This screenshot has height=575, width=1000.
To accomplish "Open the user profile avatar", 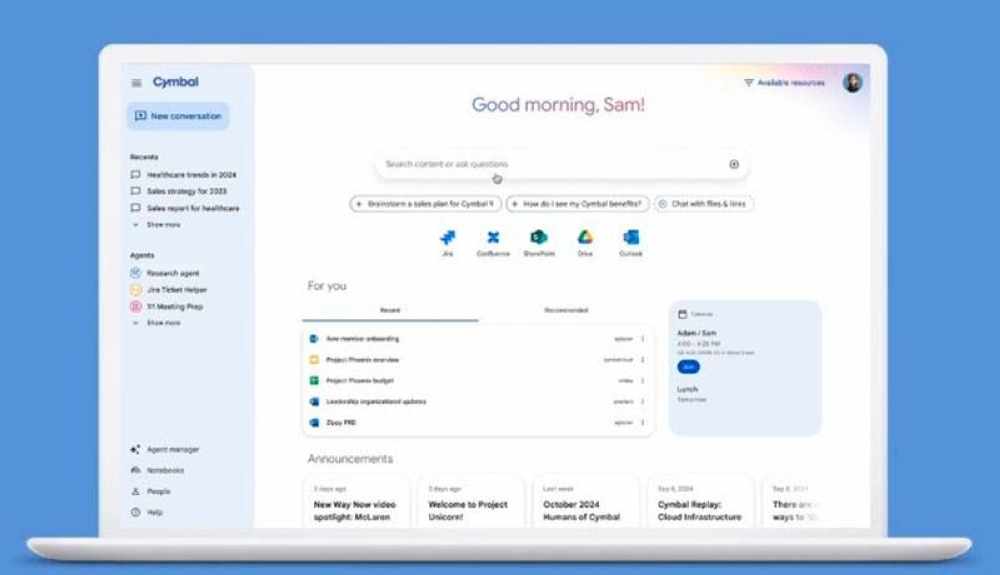I will (x=853, y=83).
